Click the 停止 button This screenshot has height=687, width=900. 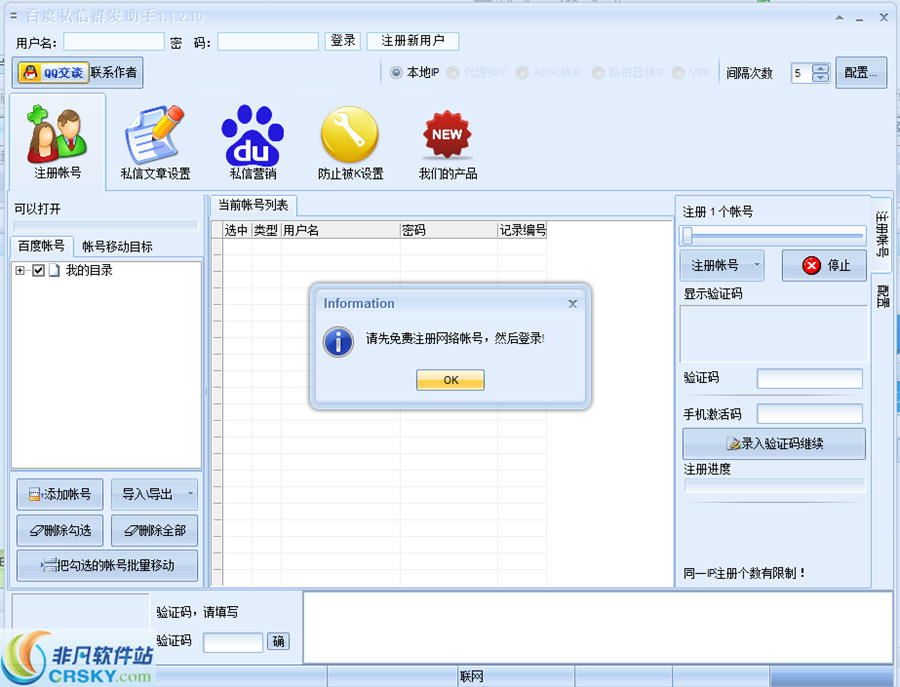coord(824,265)
